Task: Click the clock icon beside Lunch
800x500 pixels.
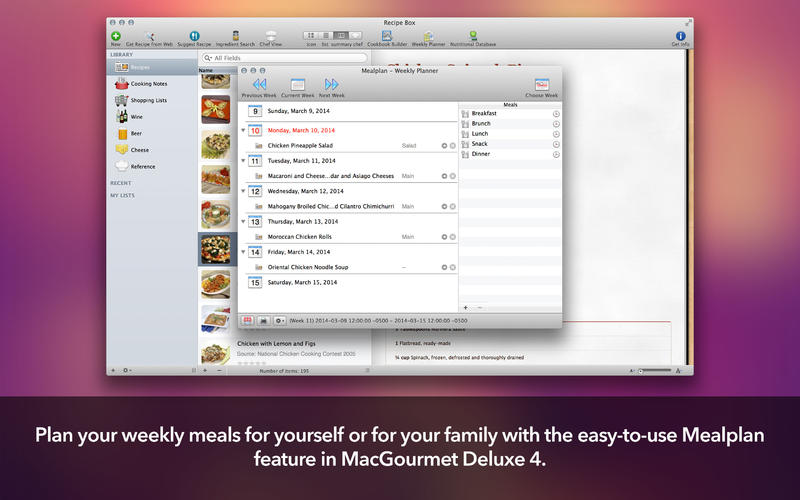Action: coord(556,134)
